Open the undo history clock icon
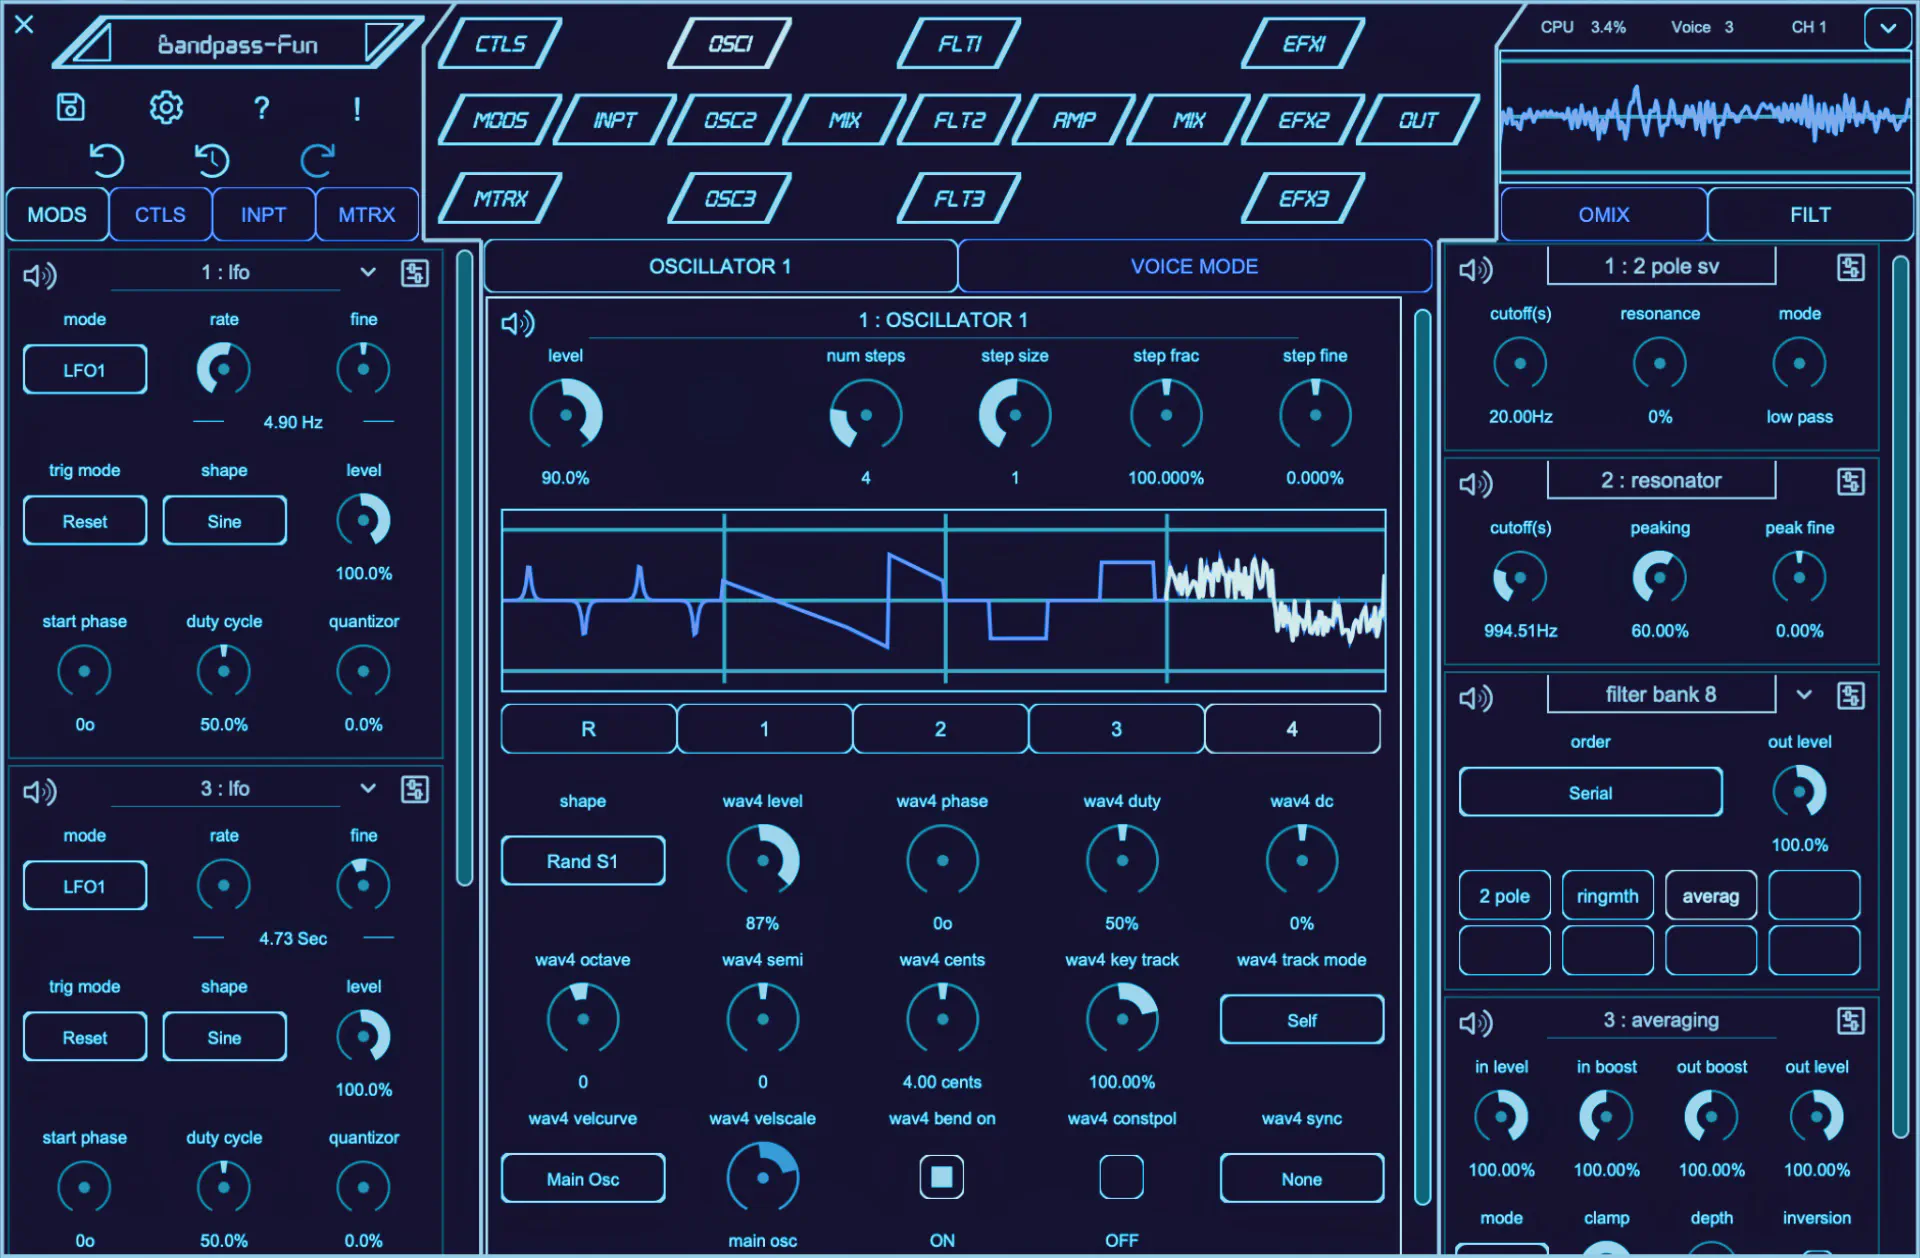The width and height of the screenshot is (1920, 1258). [211, 160]
